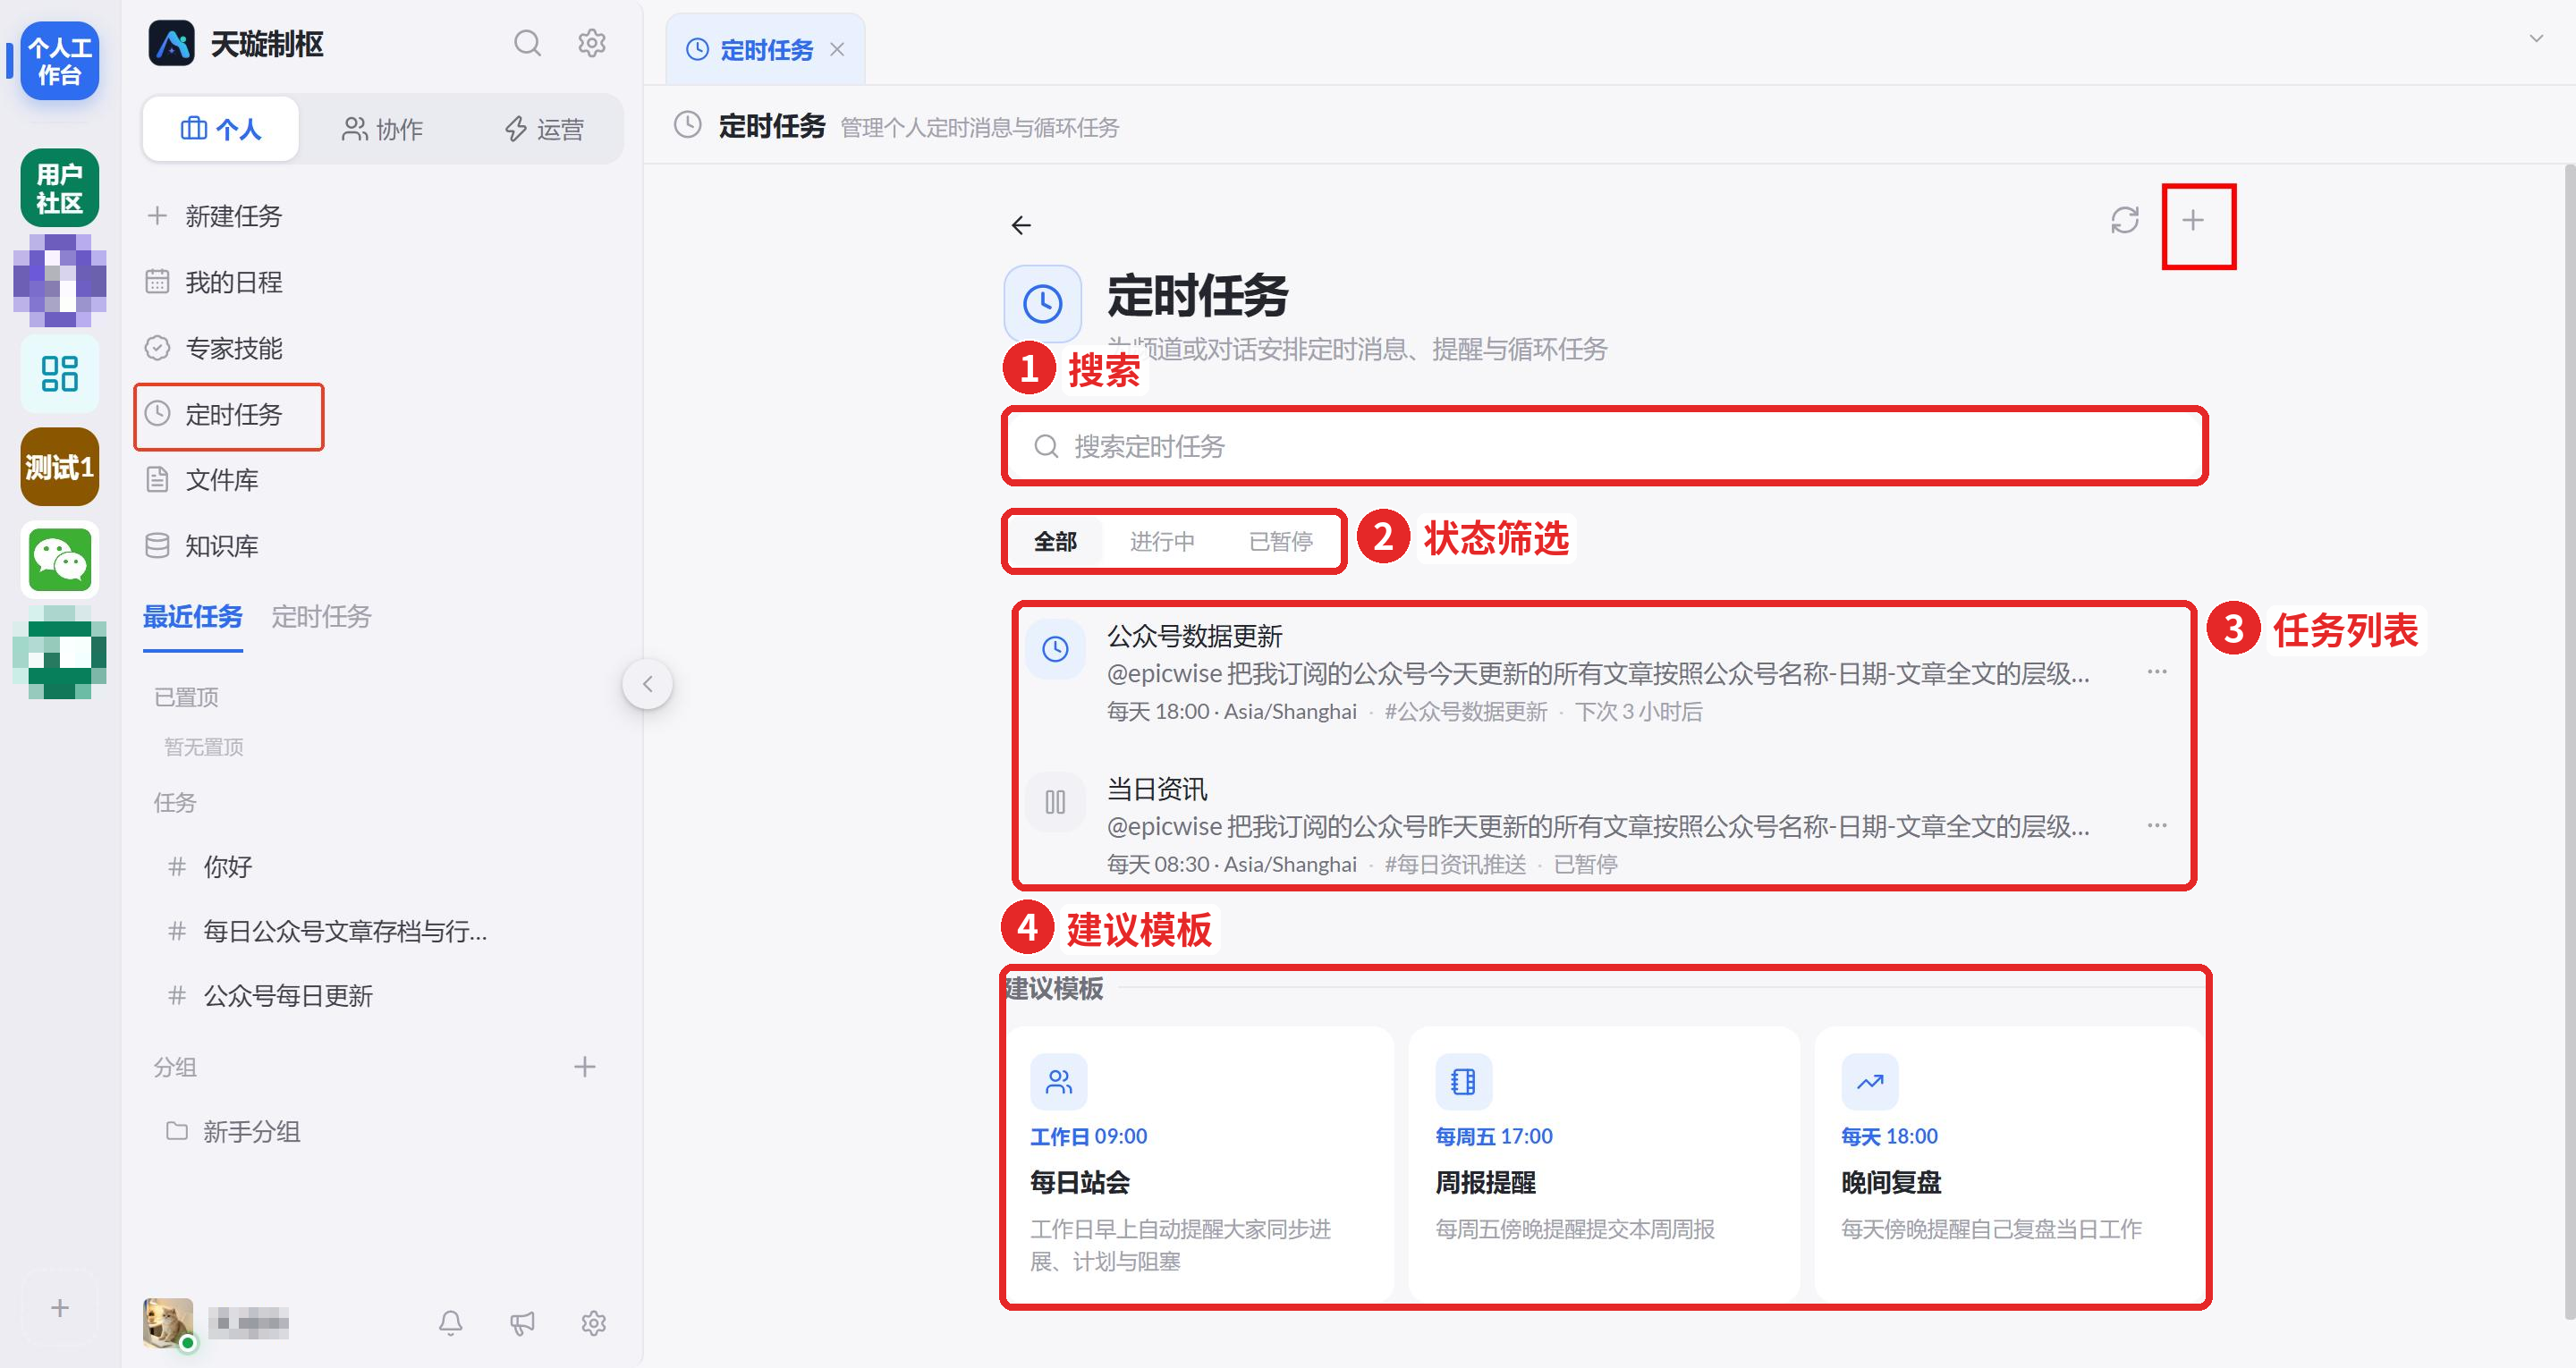Select the 最近任务 sidebar tab
Screen dimensions: 2576x1368
point(193,616)
